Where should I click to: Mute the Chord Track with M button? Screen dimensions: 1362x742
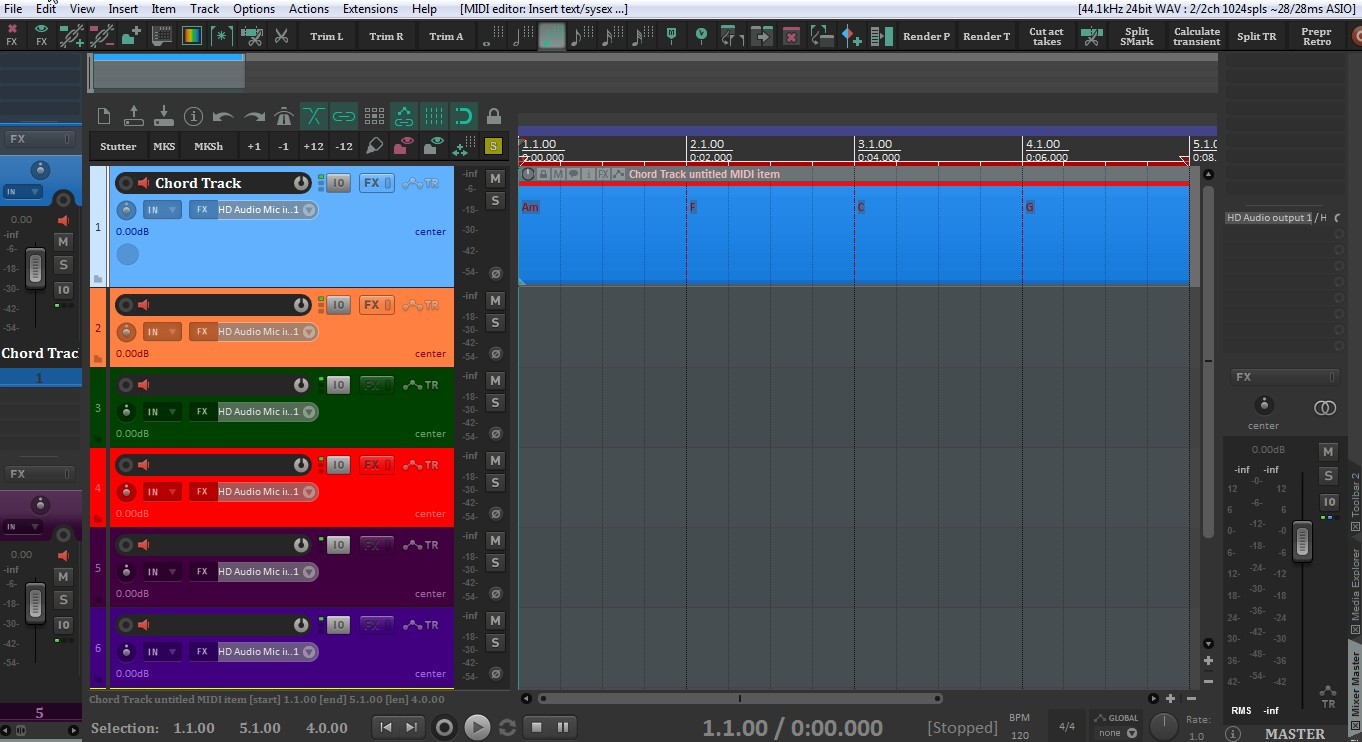495,179
